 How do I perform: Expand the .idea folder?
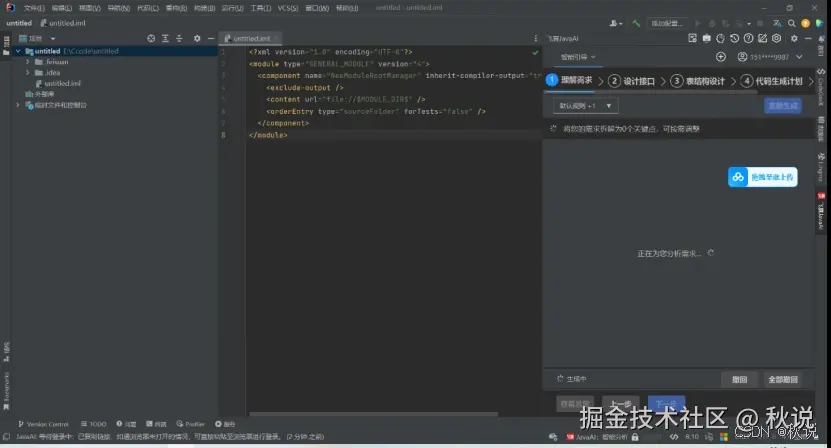28,73
